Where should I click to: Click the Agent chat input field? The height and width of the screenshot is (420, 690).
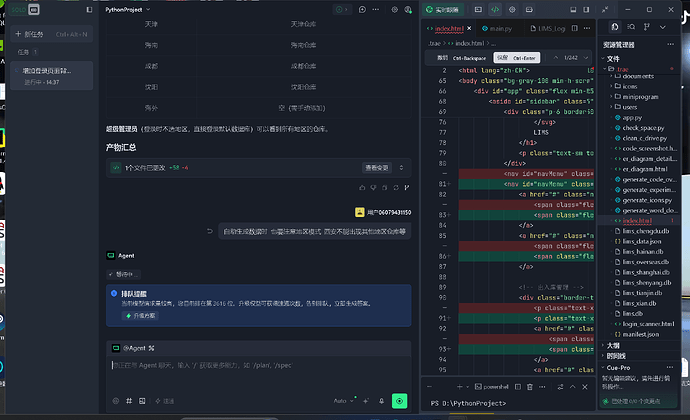tap(258, 372)
